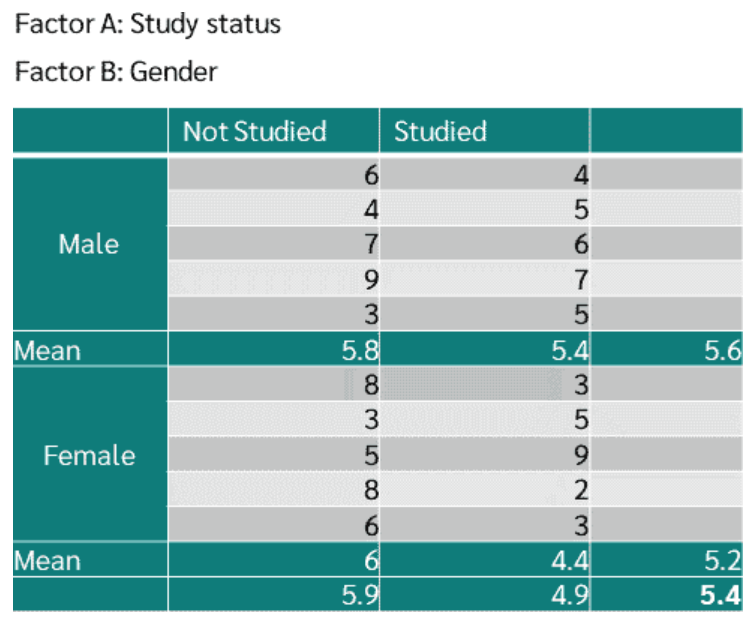Select the "Not Studied" column header
The width and height of the screenshot is (755, 622).
[x=254, y=131]
